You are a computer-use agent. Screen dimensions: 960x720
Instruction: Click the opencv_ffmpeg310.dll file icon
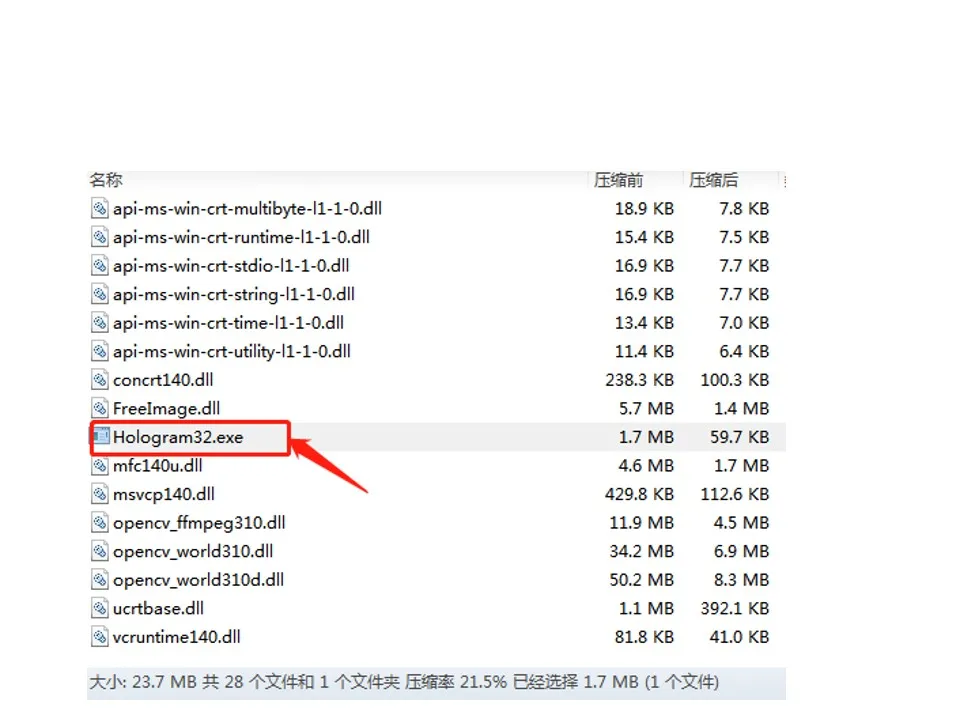pos(100,523)
